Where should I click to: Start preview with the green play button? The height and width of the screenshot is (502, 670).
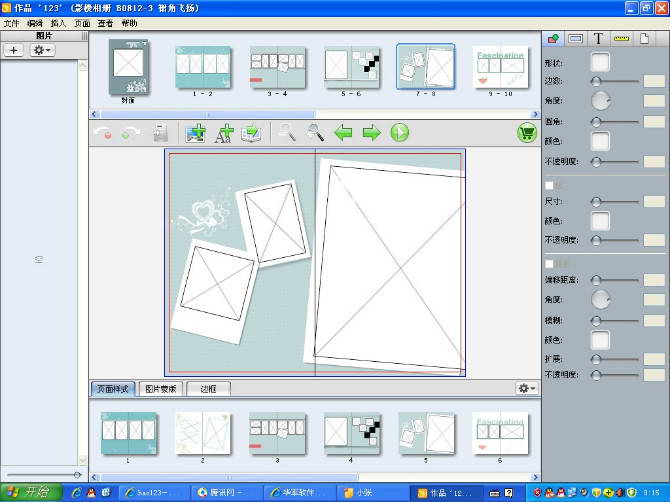[x=400, y=132]
